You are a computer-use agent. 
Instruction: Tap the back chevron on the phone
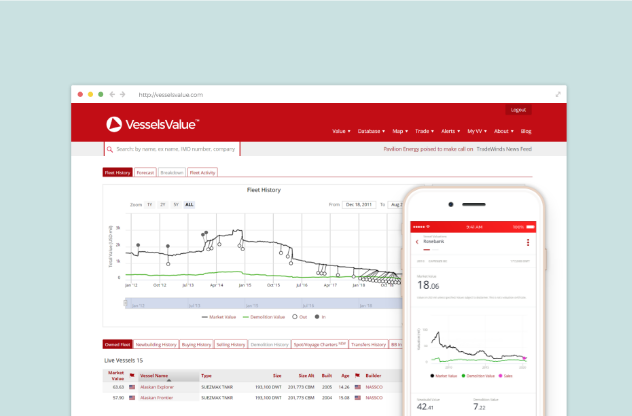coord(417,242)
